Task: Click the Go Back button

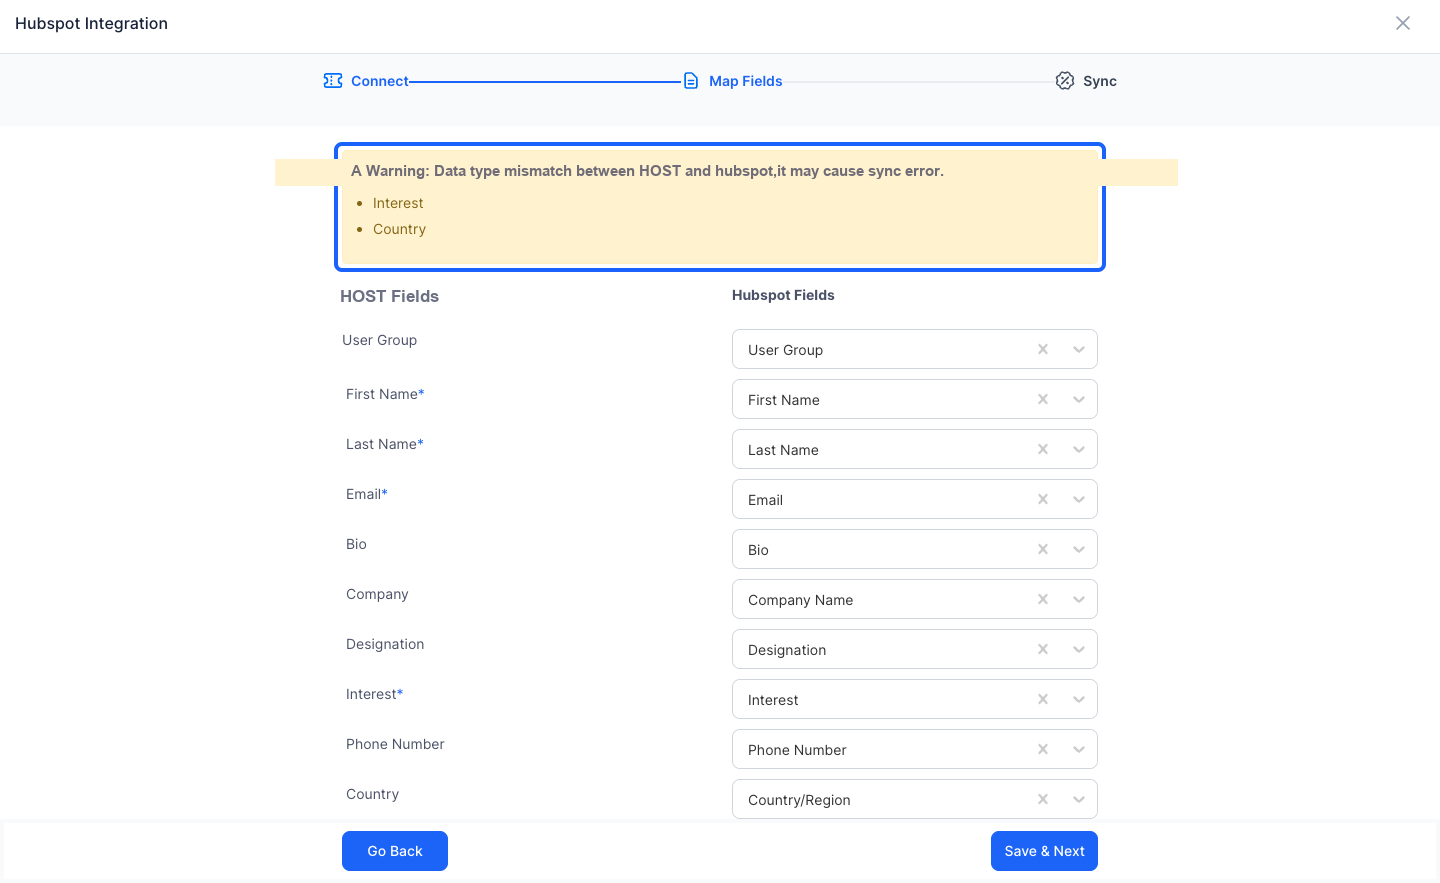Action: [395, 851]
